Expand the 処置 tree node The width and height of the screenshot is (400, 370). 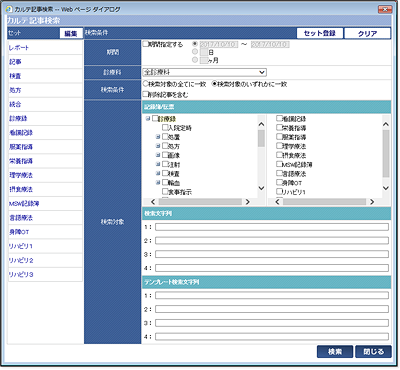pyautogui.click(x=158, y=137)
